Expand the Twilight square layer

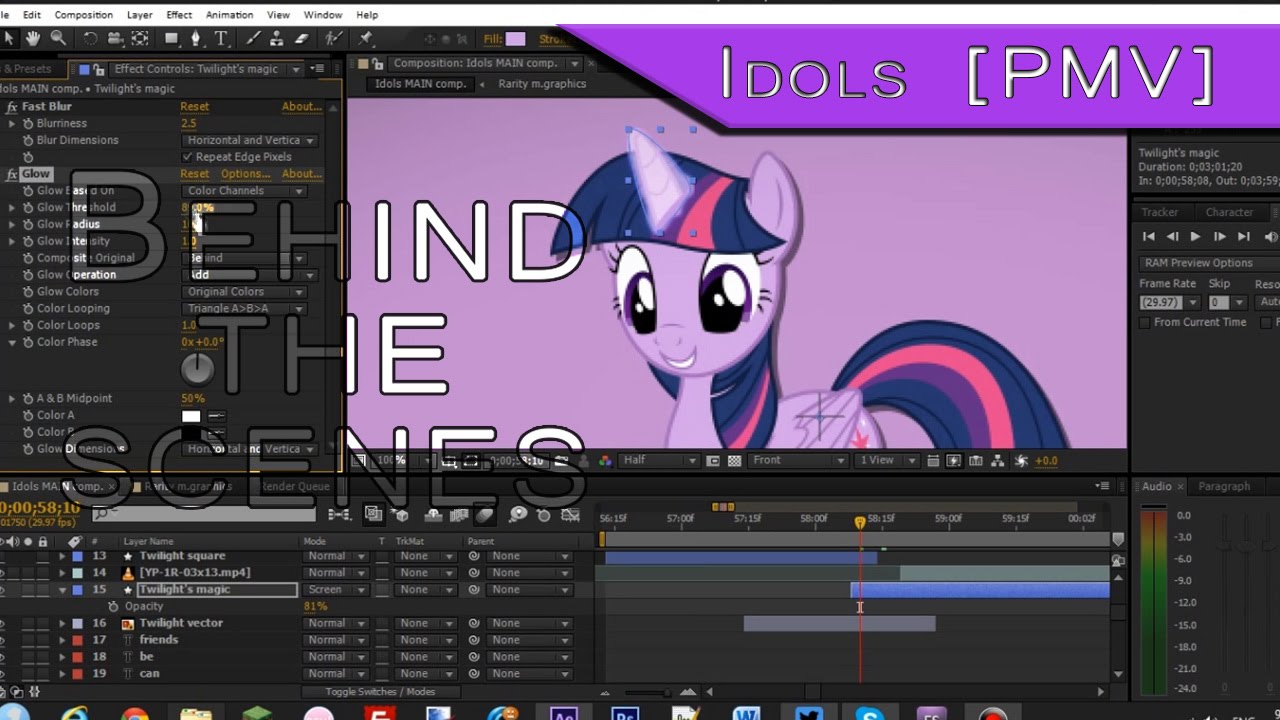click(x=62, y=556)
